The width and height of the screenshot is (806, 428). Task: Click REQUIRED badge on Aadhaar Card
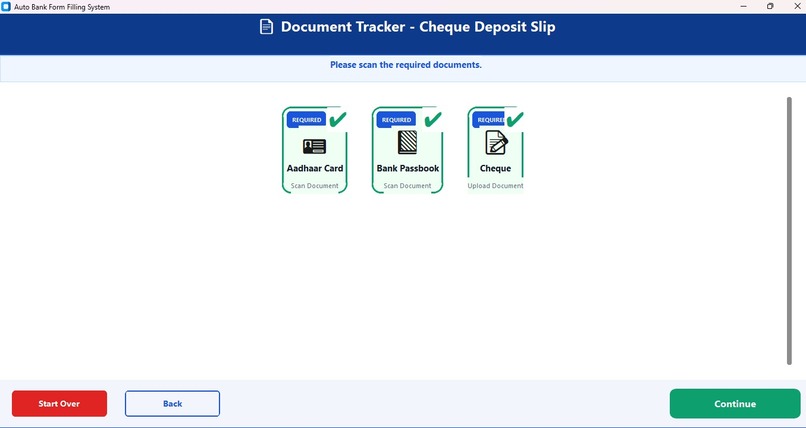(x=306, y=120)
